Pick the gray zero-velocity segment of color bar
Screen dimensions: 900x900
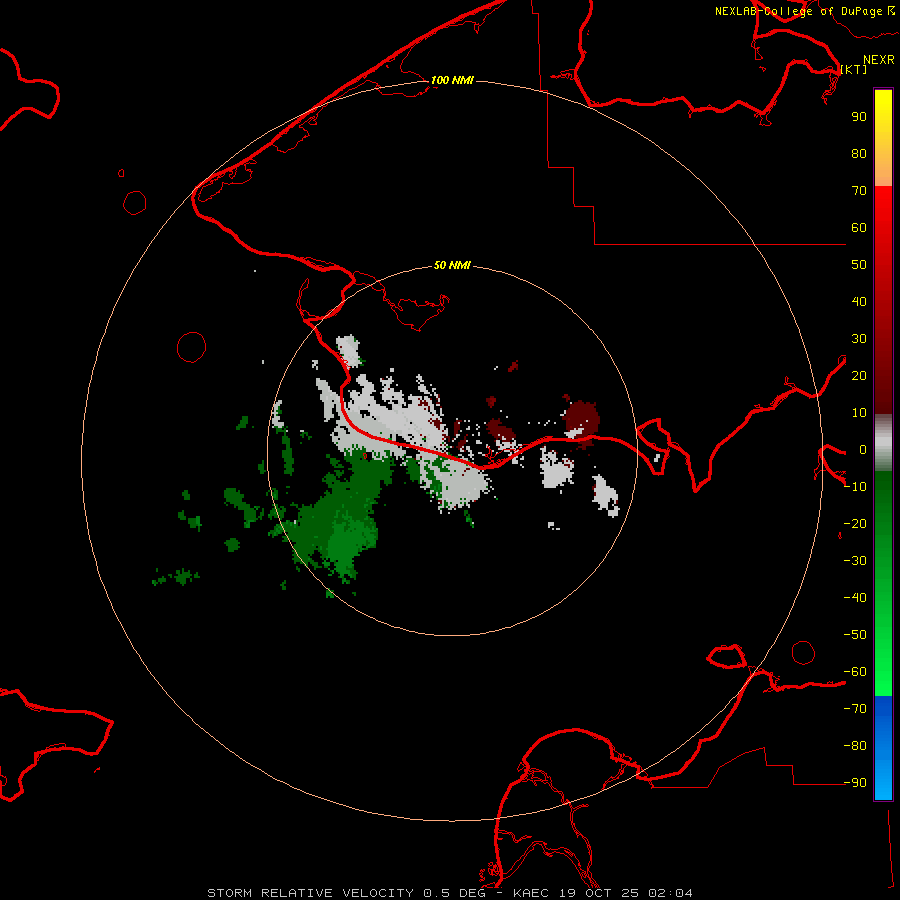(x=883, y=443)
